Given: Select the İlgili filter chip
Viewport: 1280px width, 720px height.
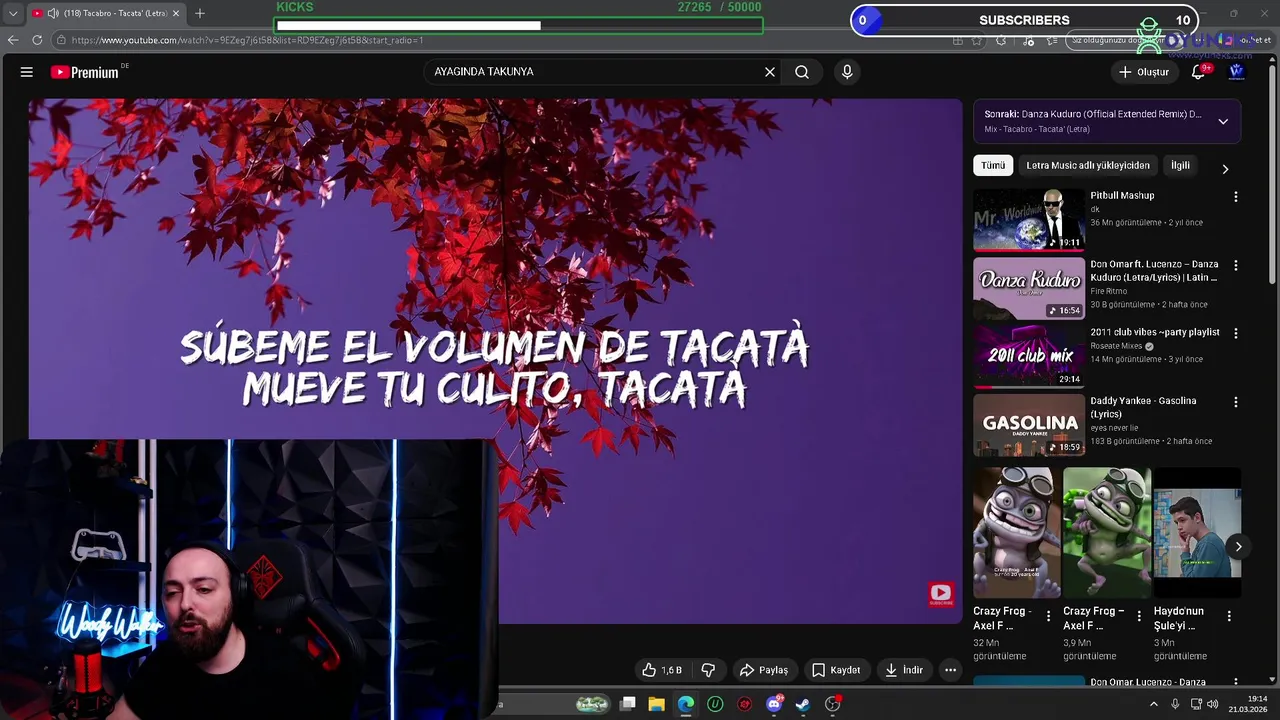Looking at the screenshot, I should [1180, 166].
